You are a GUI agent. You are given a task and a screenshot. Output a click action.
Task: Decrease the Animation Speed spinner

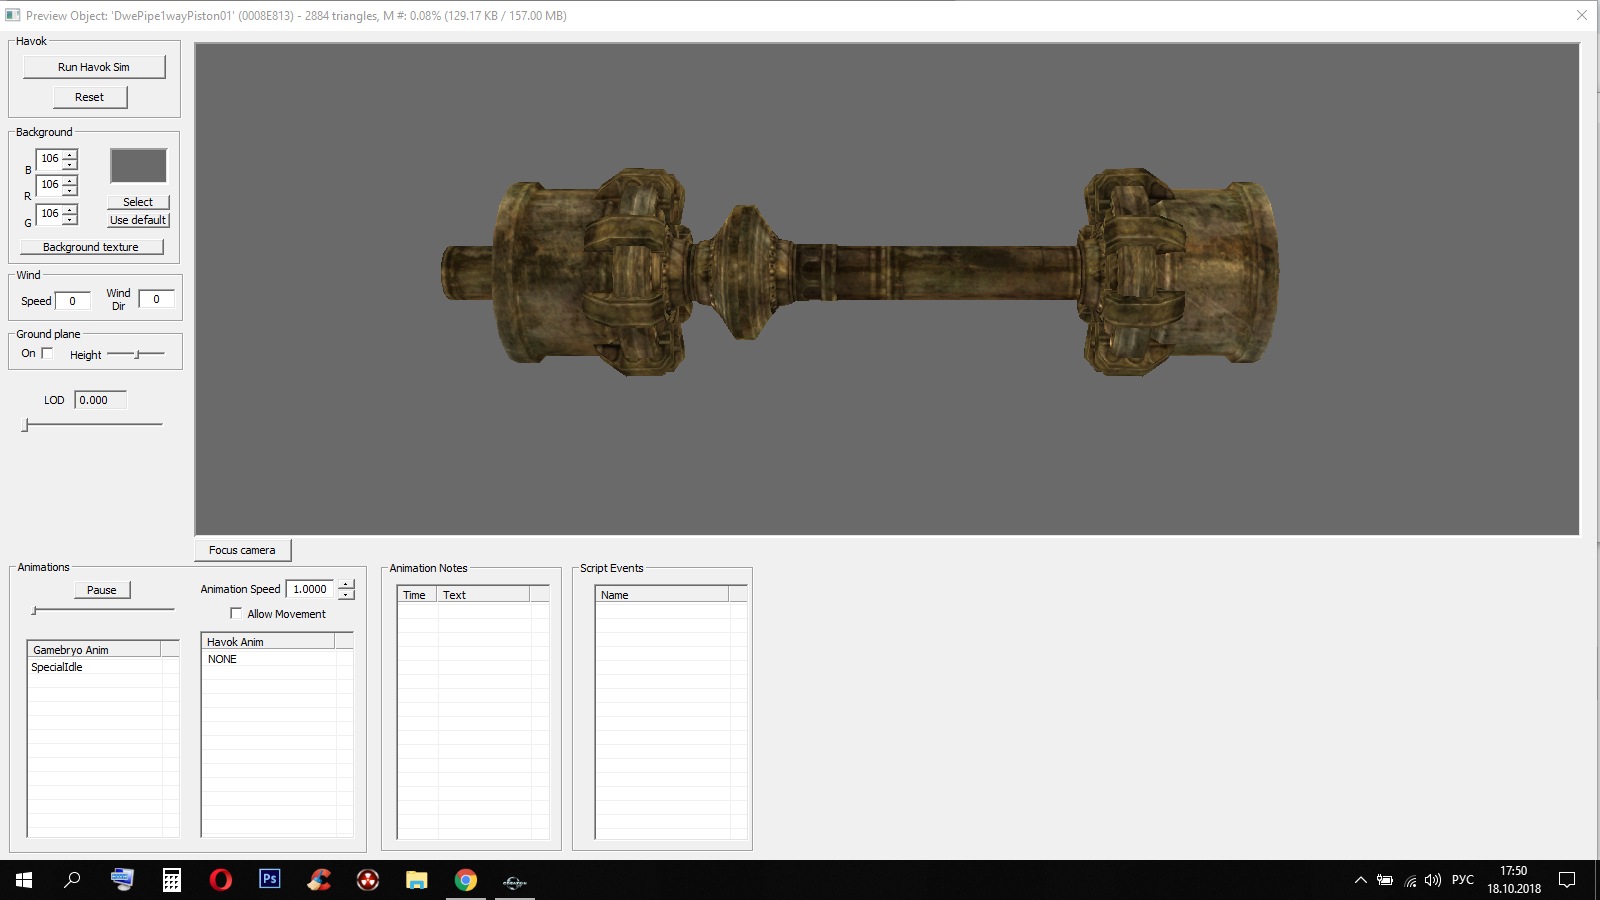pos(346,594)
